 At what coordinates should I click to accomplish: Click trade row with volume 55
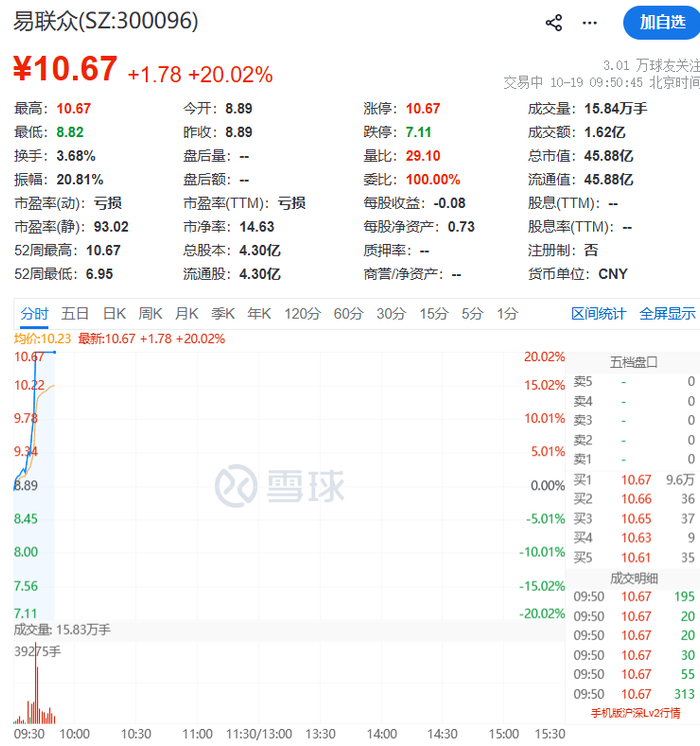[633, 675]
